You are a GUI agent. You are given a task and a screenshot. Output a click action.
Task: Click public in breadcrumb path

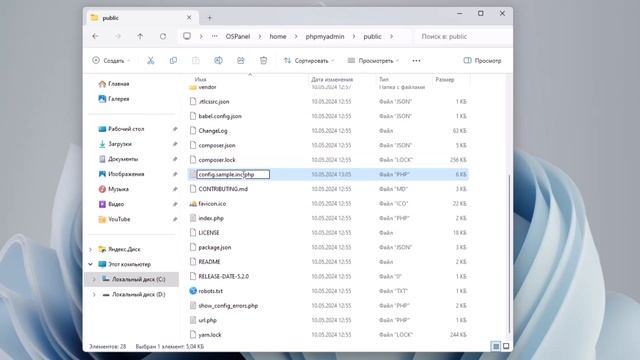tap(372, 36)
